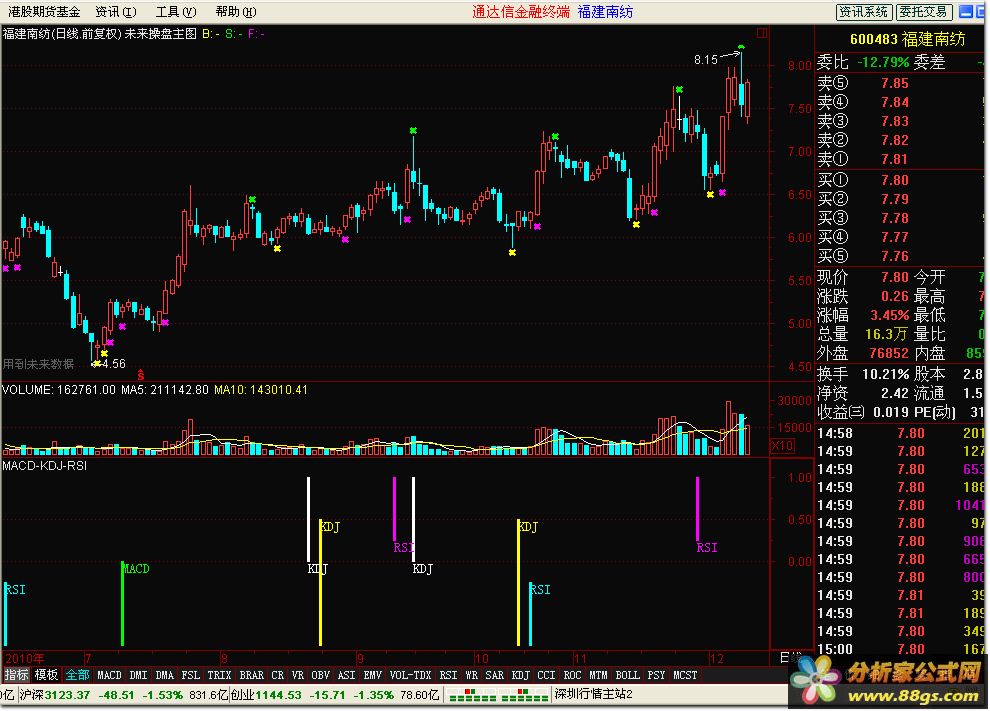Click the green MACD signal bar

122,603
